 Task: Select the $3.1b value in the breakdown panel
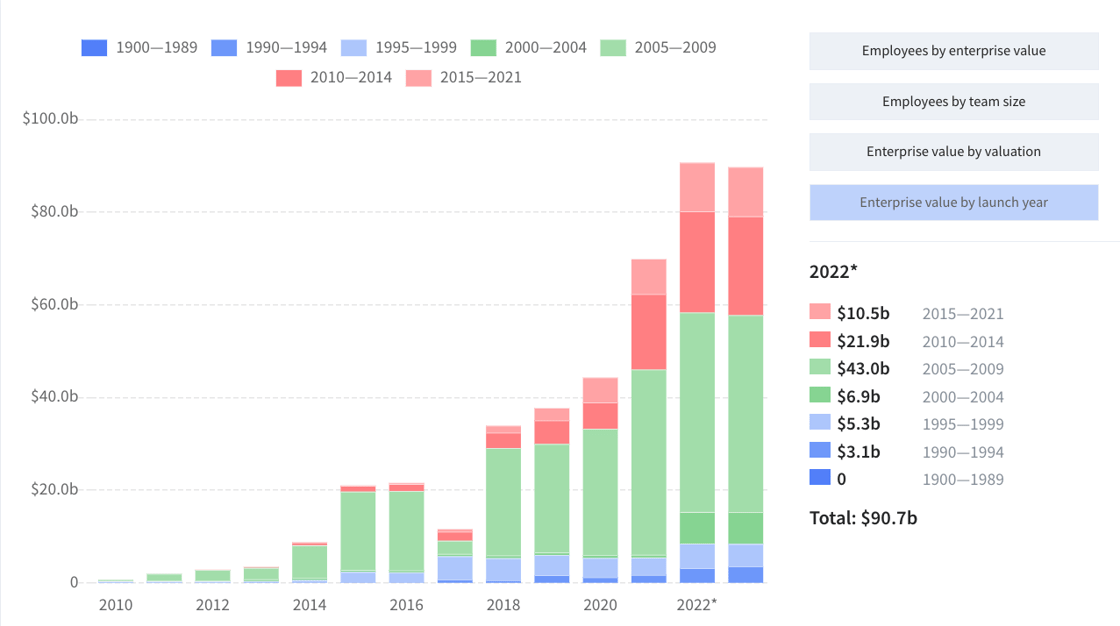tap(859, 452)
